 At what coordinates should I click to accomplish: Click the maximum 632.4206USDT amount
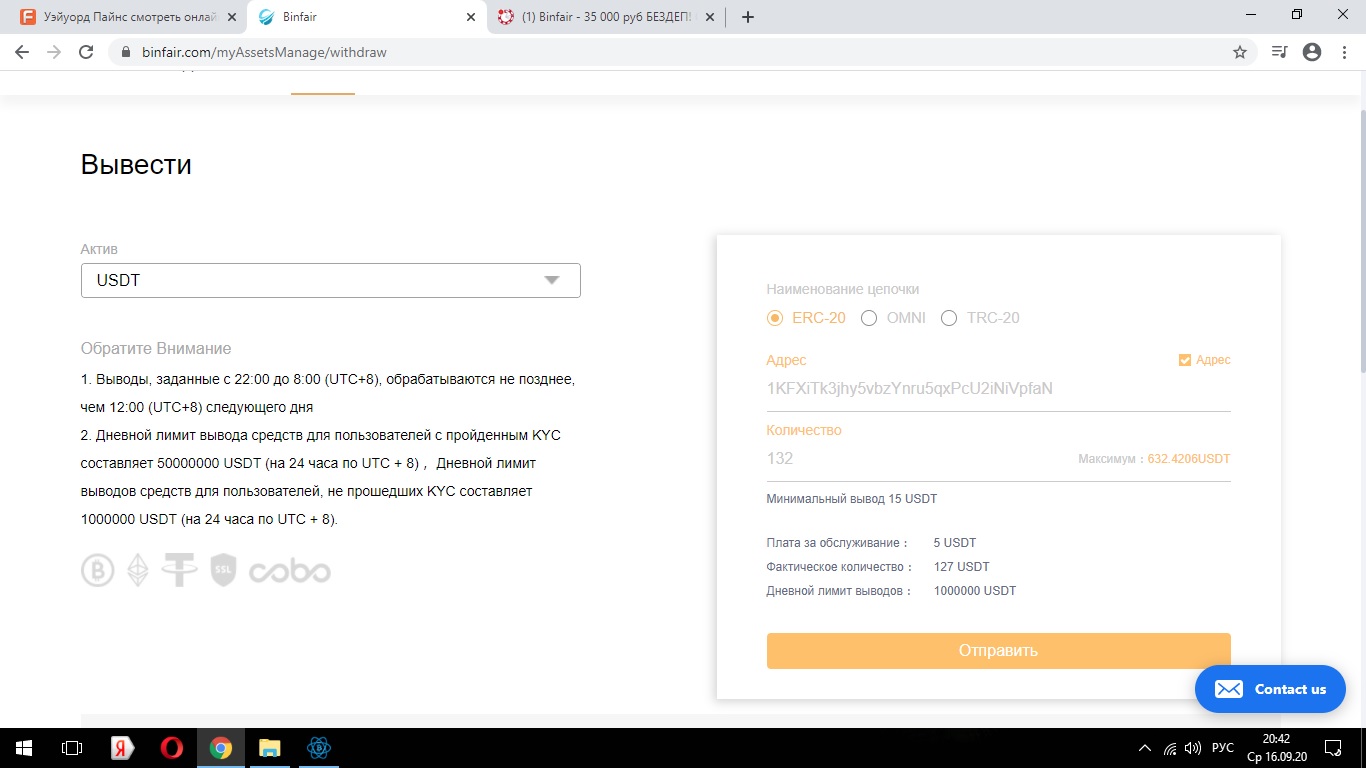point(1189,459)
